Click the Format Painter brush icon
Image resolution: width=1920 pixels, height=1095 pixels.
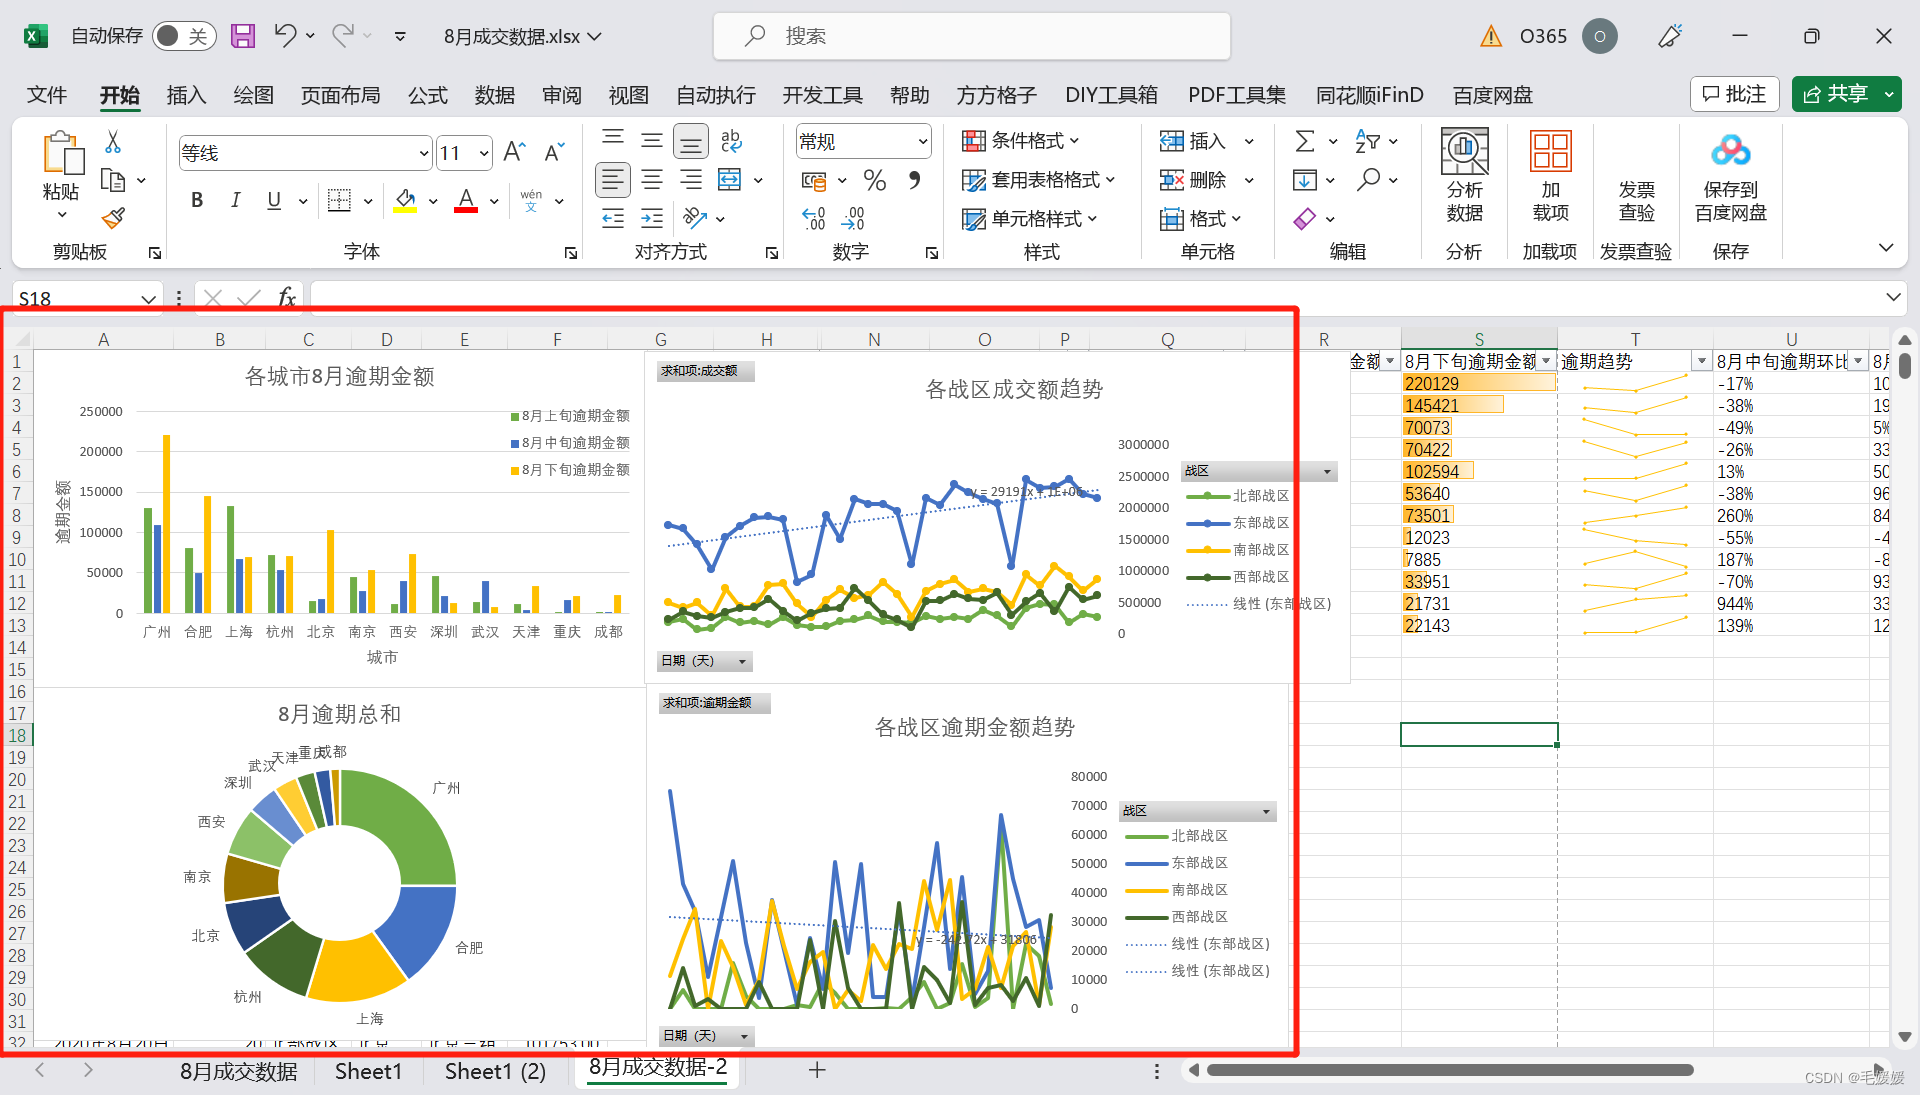[113, 218]
